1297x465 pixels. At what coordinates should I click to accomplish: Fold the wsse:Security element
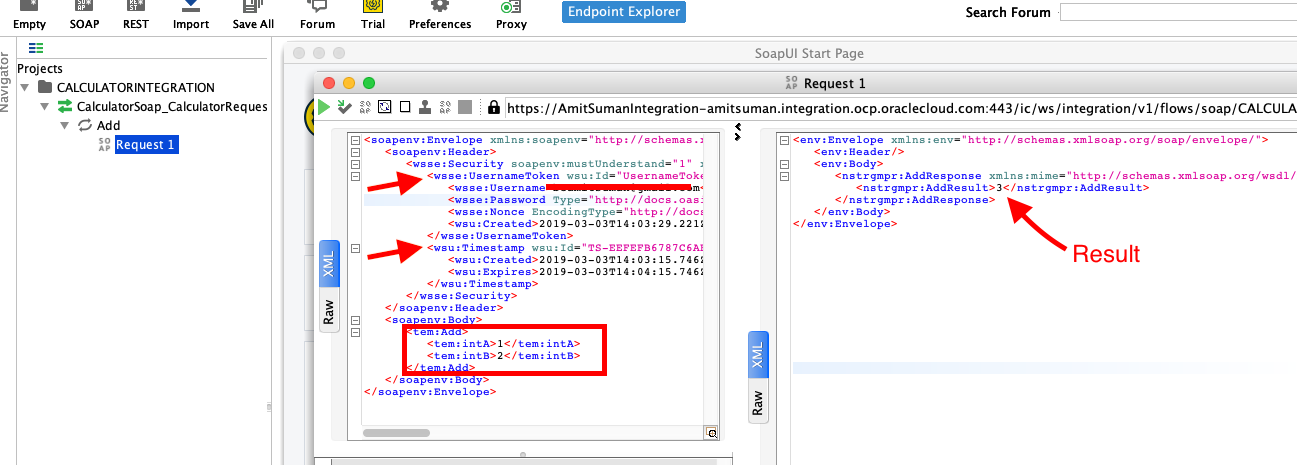click(x=356, y=163)
